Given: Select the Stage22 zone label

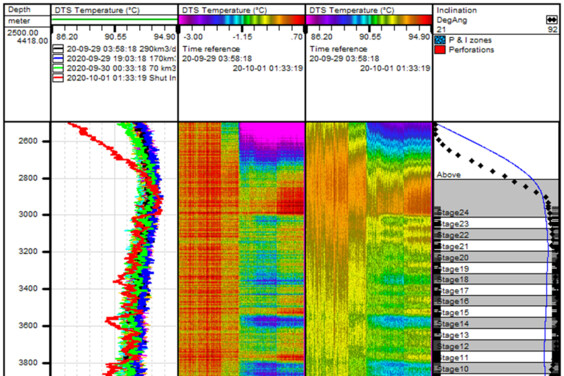Looking at the screenshot, I should tap(452, 235).
